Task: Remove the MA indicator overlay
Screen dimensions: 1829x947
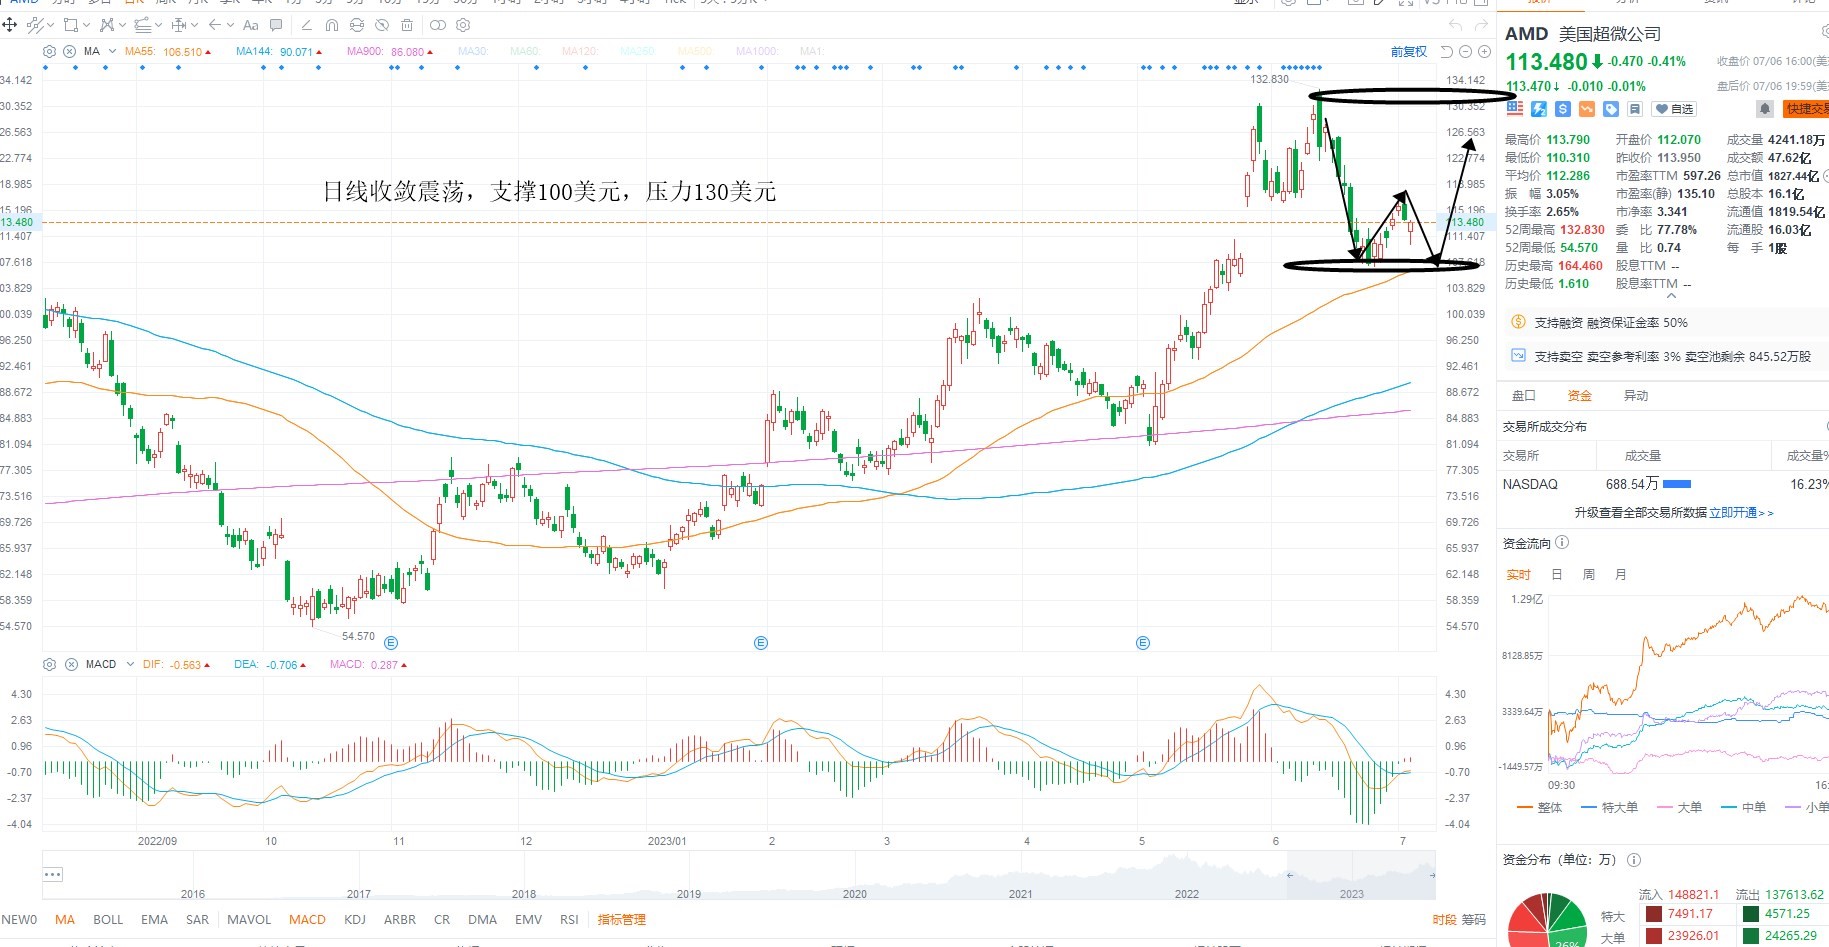Action: click(69, 51)
